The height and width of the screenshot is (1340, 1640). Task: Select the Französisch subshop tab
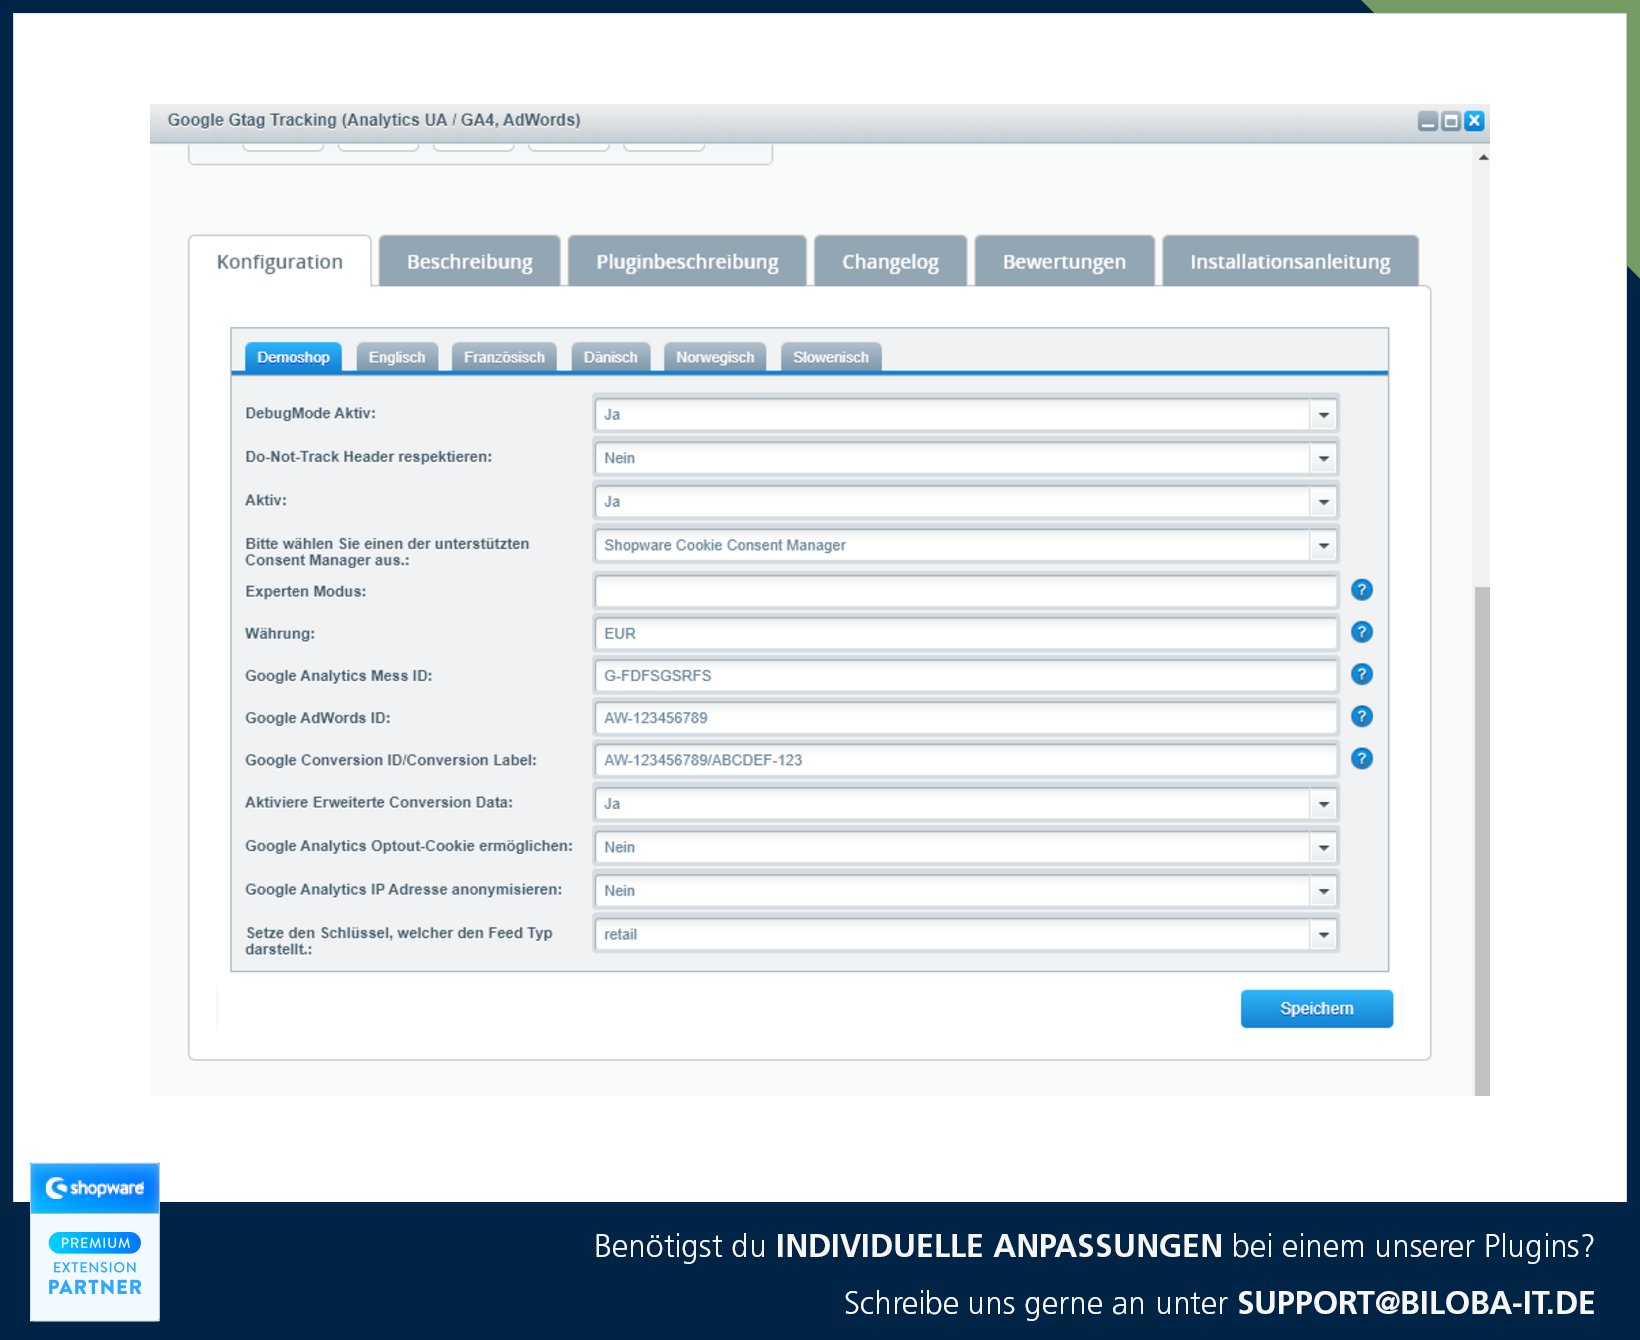[504, 357]
